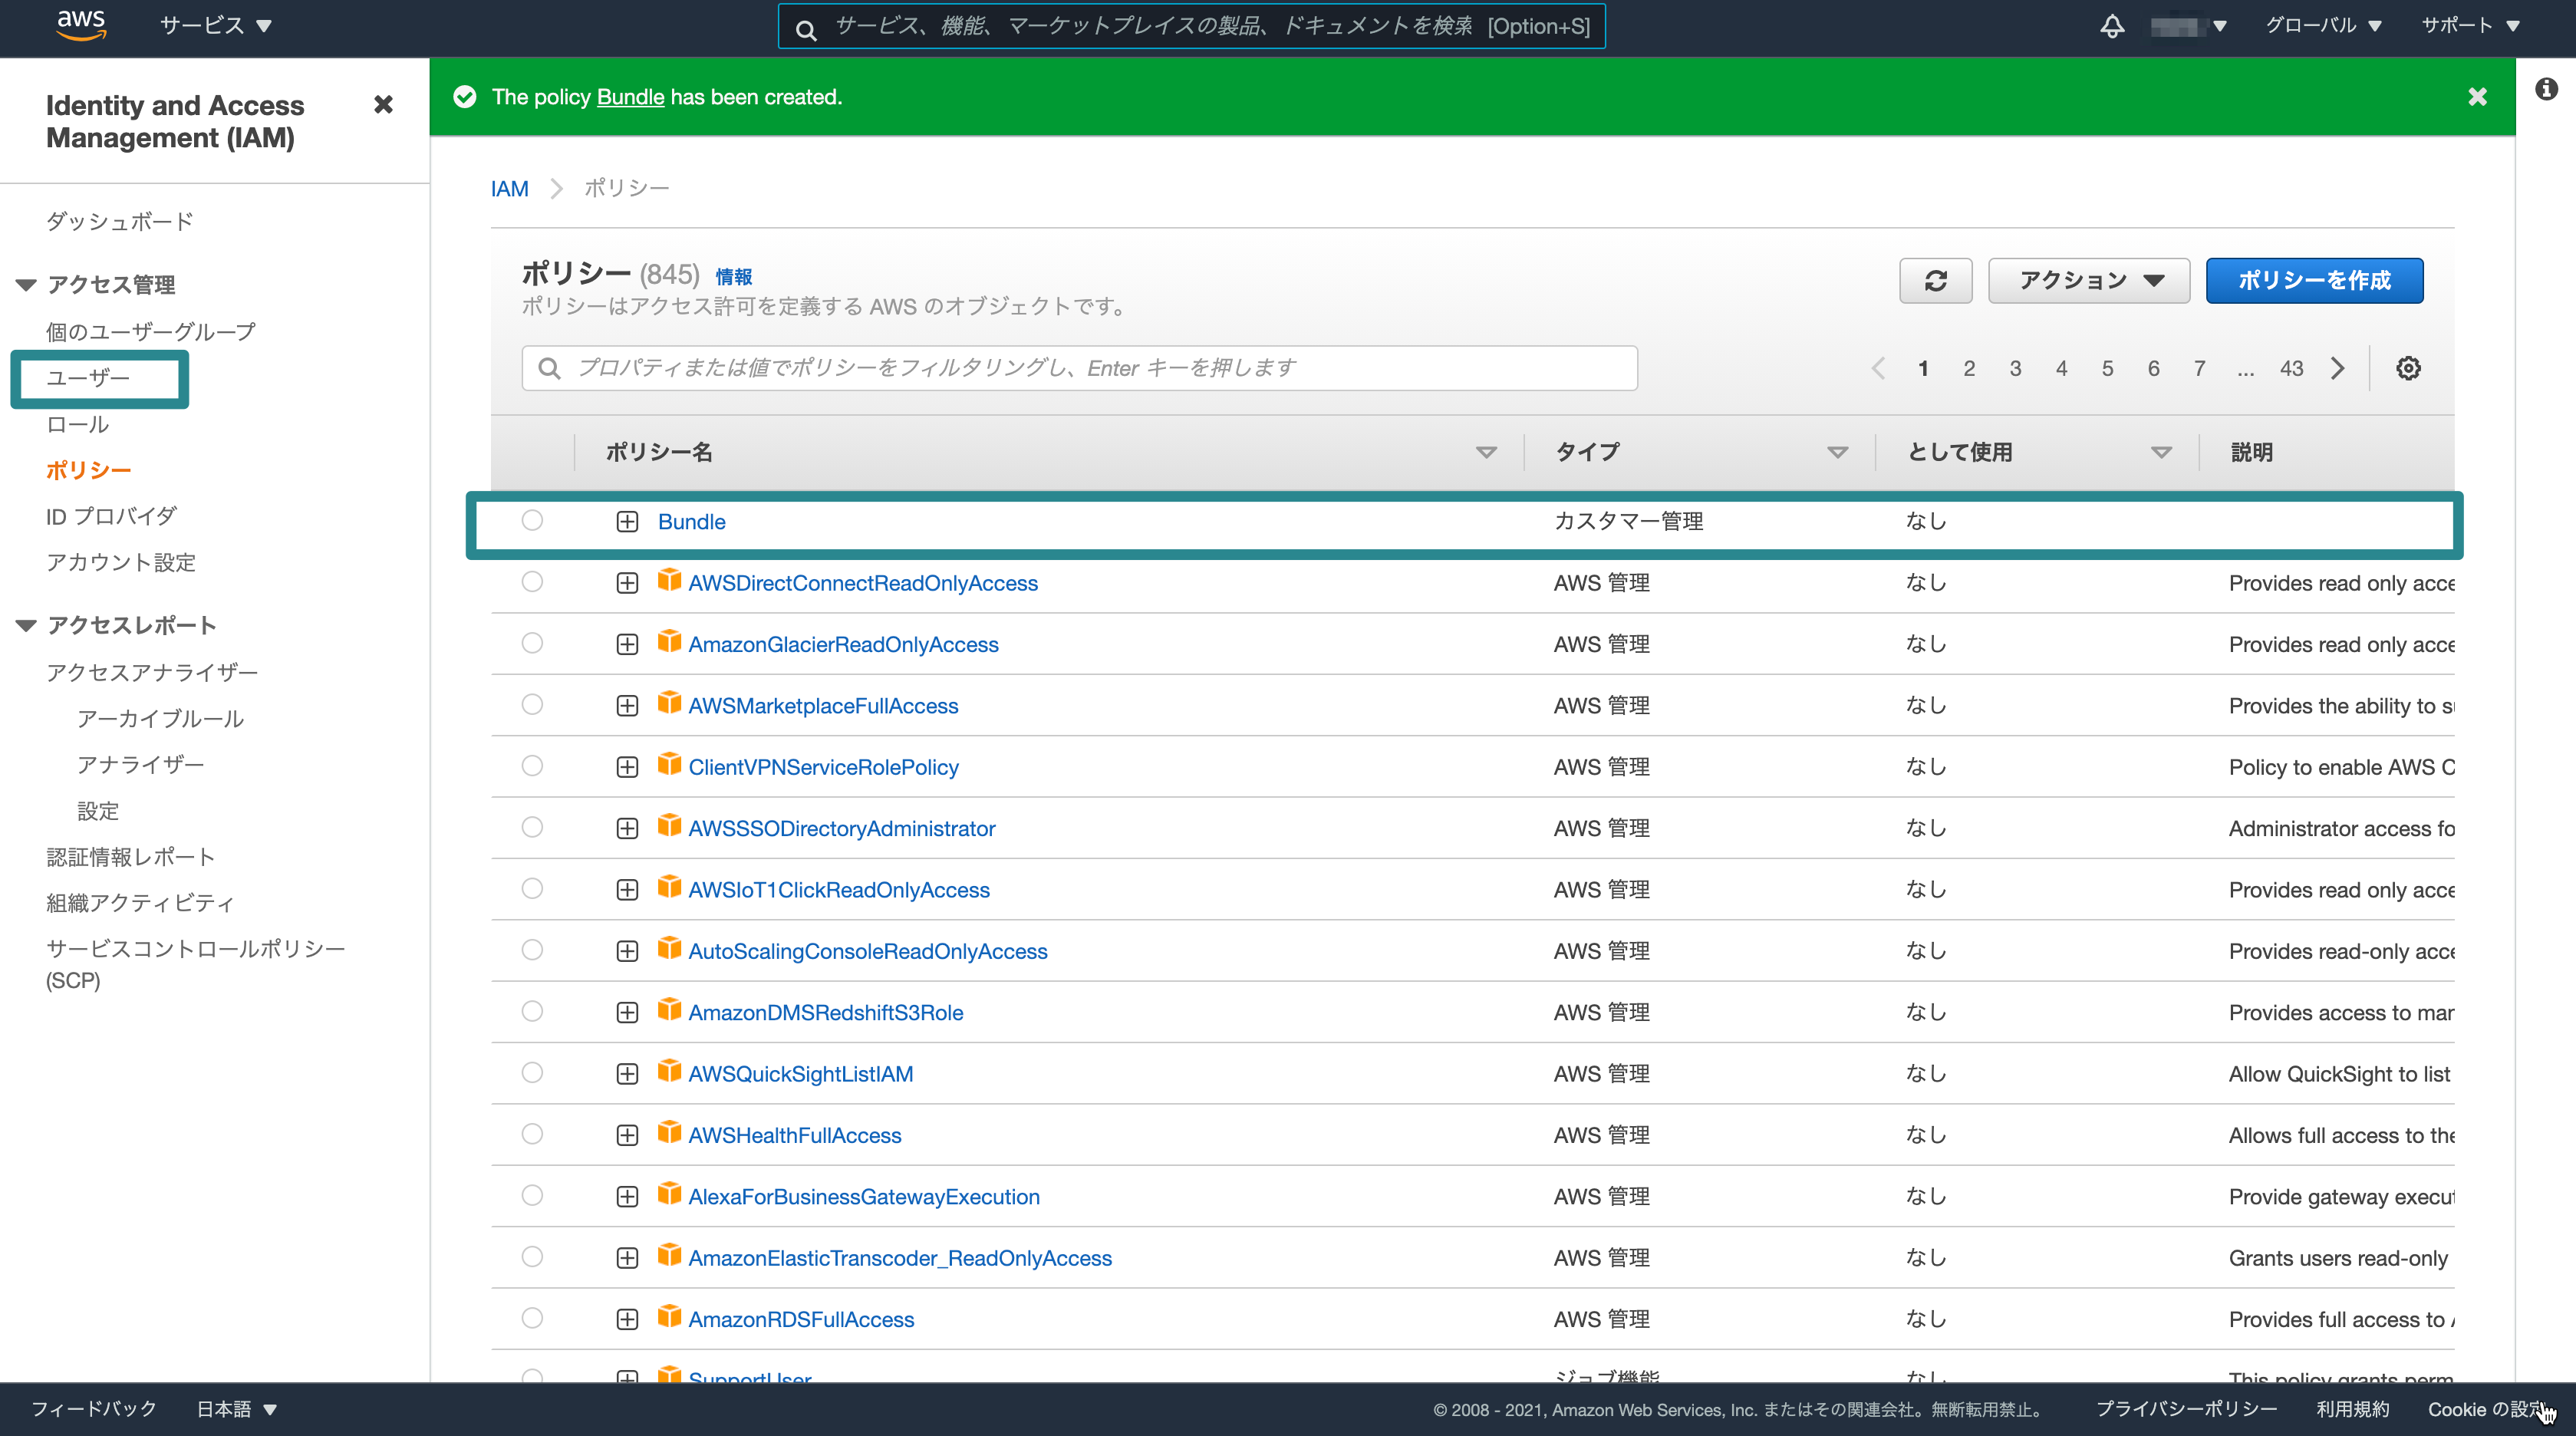Go to next page of policies
This screenshot has height=1436, width=2576.
[x=2337, y=368]
